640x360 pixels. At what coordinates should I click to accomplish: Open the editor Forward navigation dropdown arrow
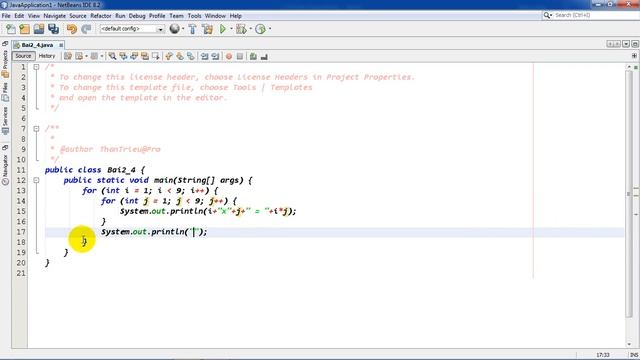coord(102,56)
